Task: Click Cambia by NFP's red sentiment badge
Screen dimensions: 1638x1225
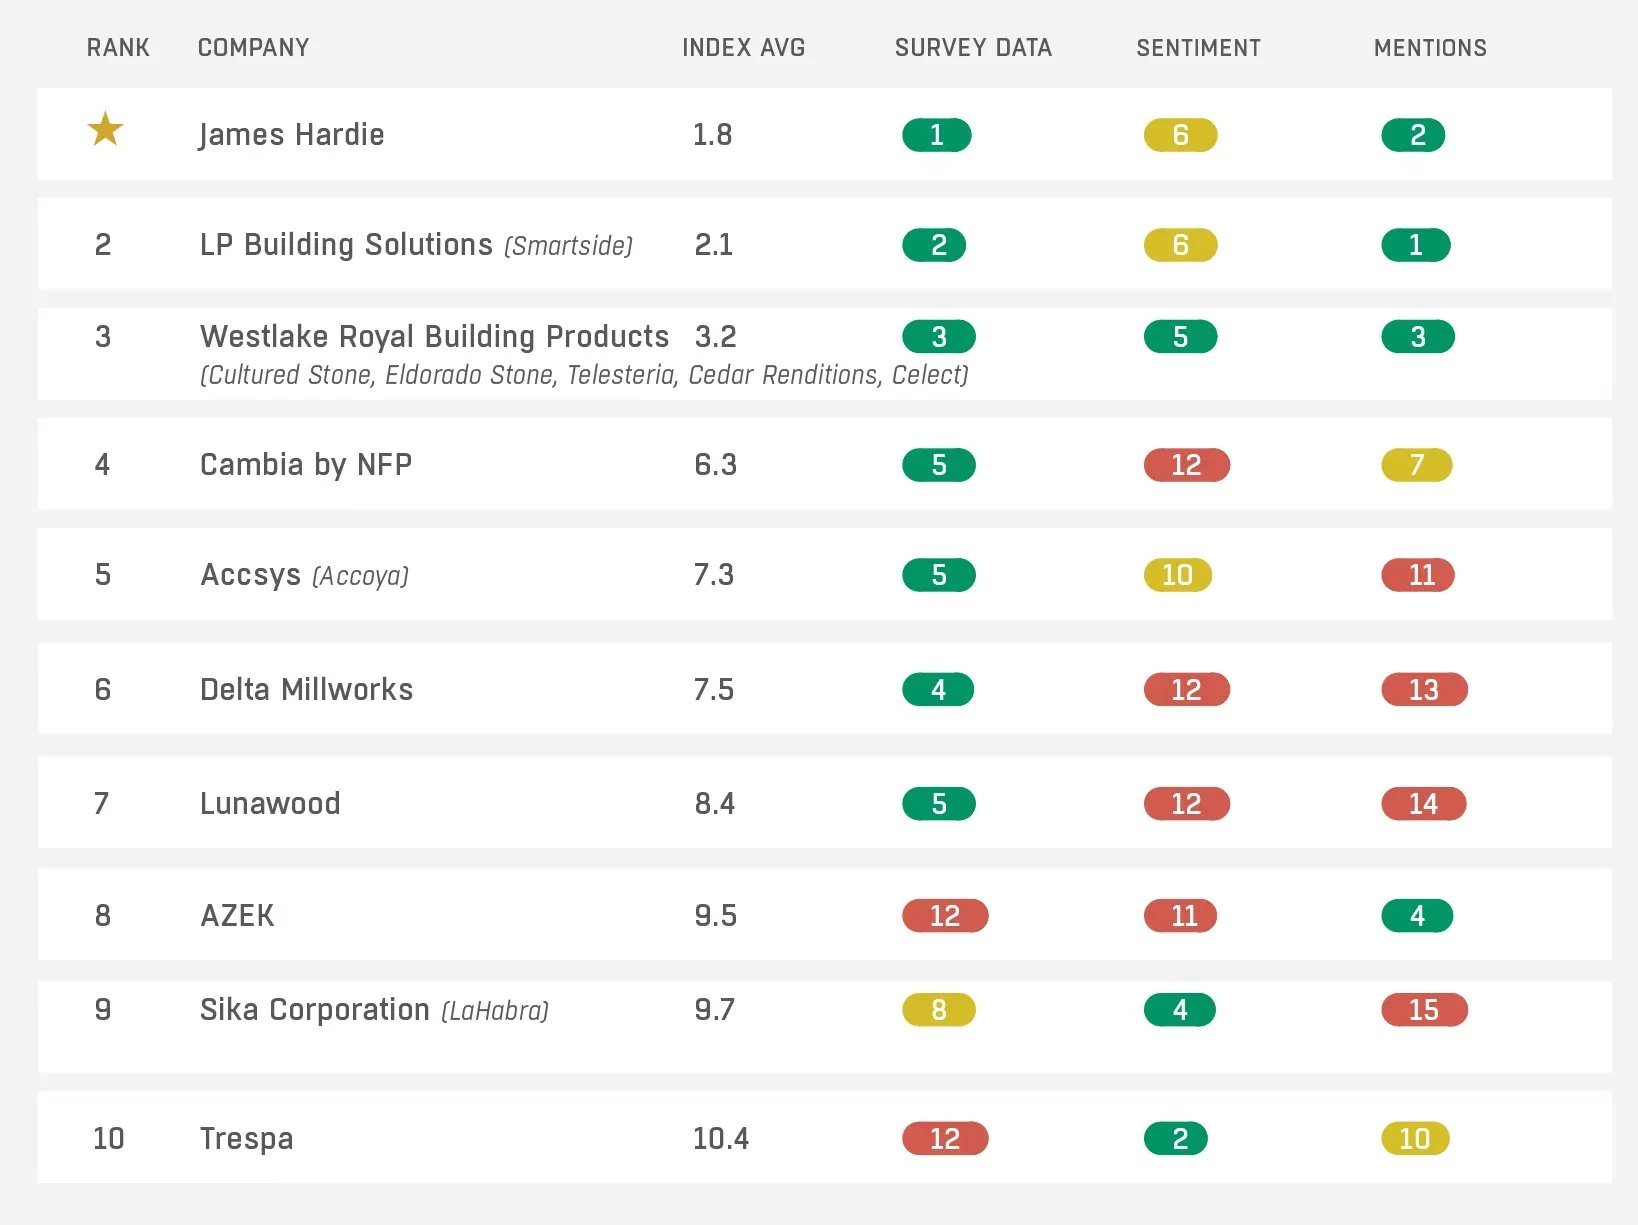Action: click(x=1186, y=465)
